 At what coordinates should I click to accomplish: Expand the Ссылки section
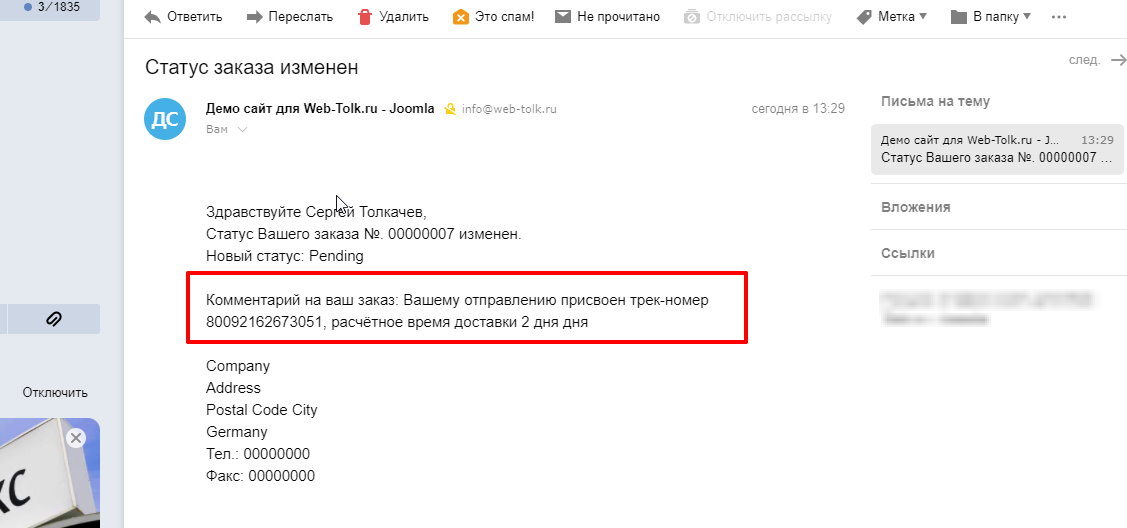[907, 253]
